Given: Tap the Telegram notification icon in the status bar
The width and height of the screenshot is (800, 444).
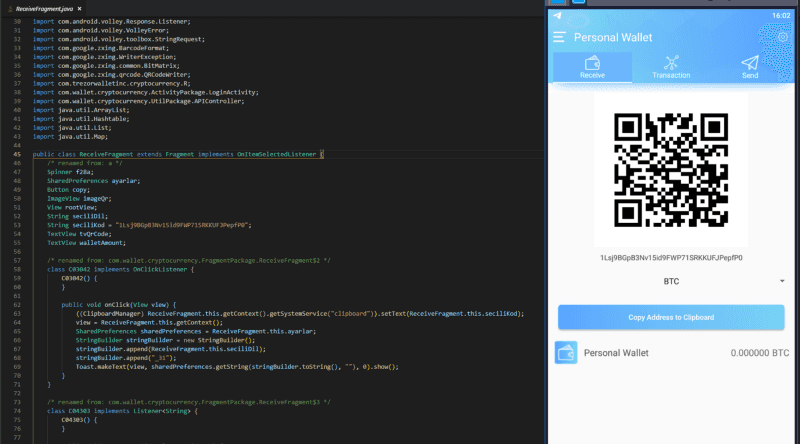Looking at the screenshot, I should point(557,16).
